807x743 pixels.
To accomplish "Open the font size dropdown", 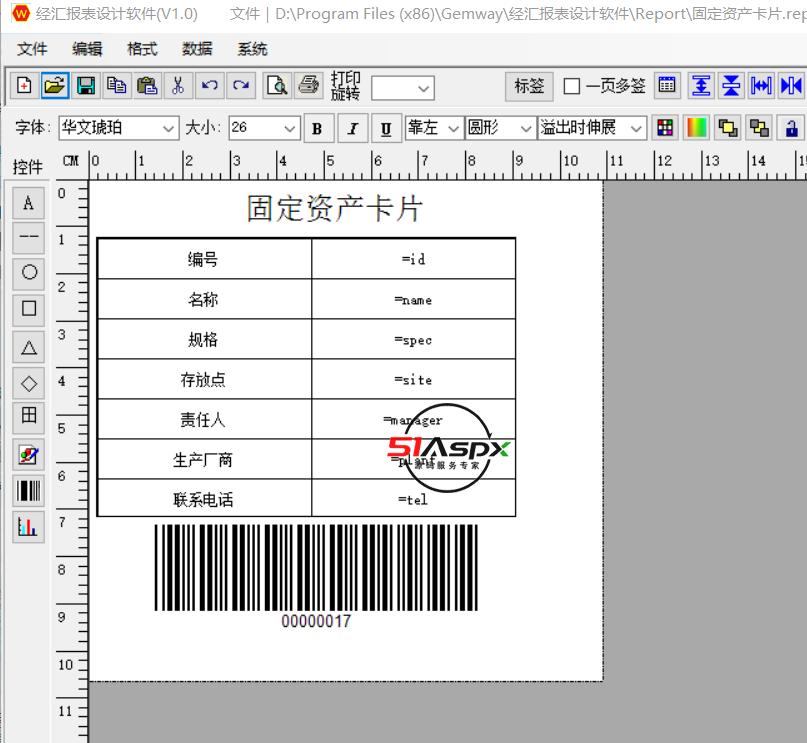I will (264, 128).
